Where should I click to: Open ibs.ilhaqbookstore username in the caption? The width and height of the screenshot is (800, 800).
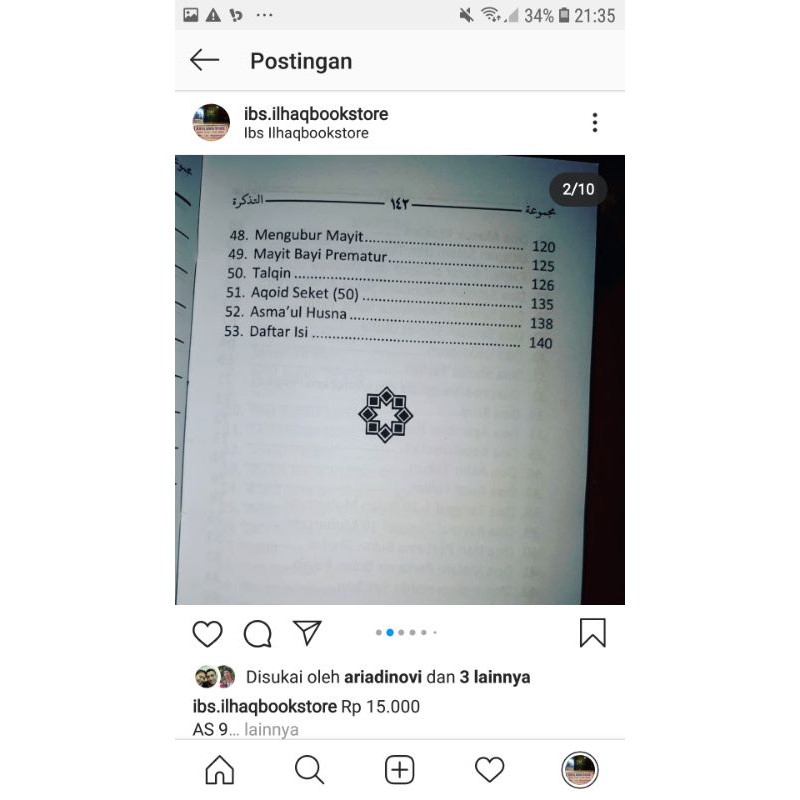264,707
